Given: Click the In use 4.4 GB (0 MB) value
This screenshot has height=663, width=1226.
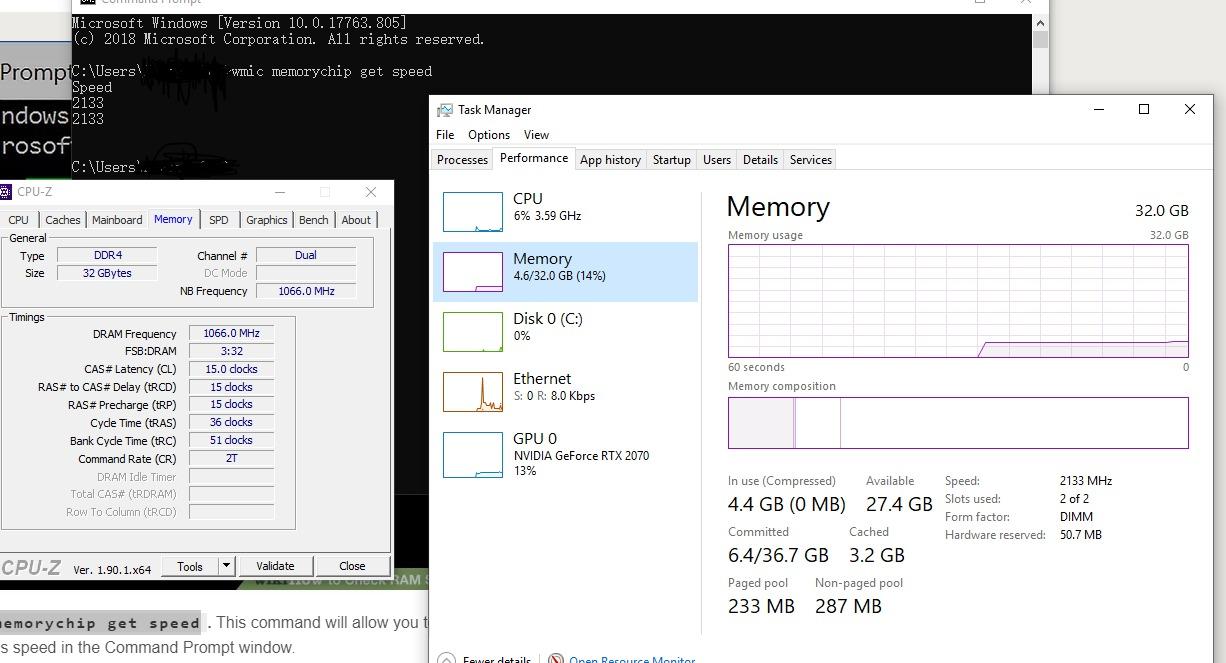Looking at the screenshot, I should (x=787, y=504).
